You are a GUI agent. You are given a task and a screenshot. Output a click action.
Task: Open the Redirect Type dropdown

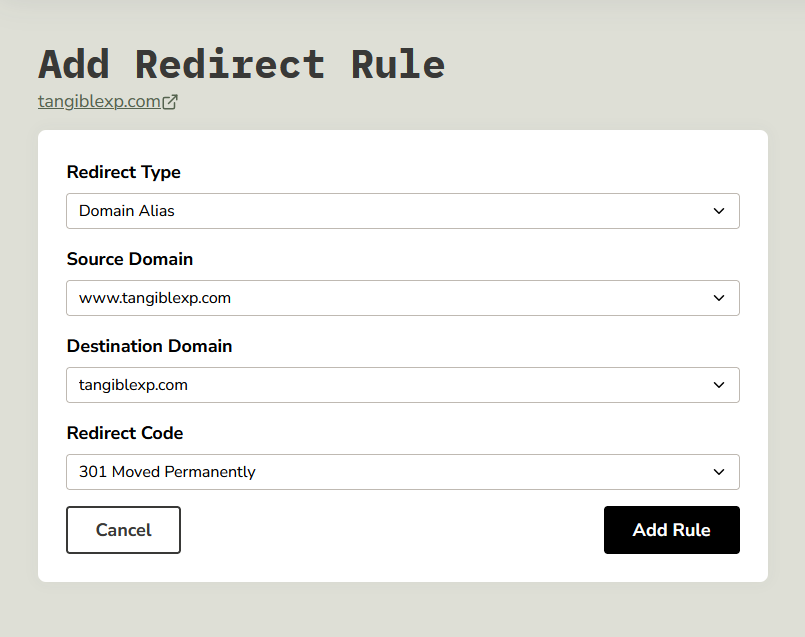pos(402,211)
